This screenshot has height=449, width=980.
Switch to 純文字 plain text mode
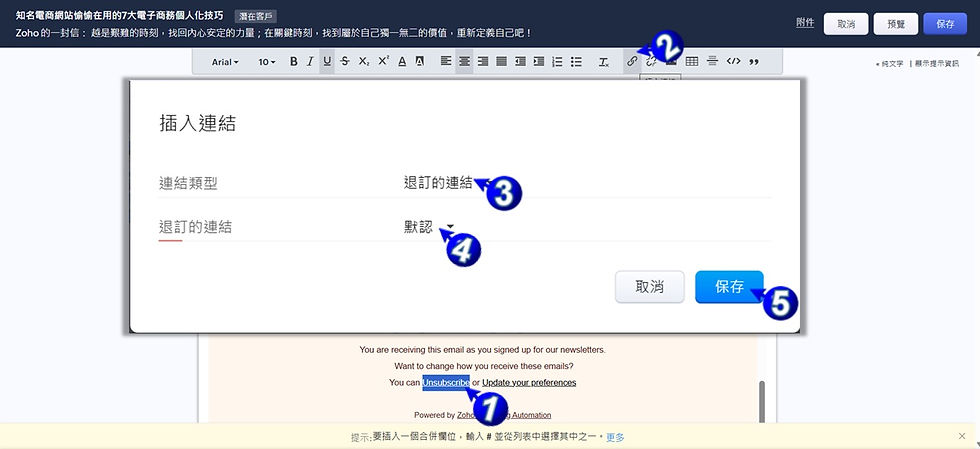click(x=892, y=63)
